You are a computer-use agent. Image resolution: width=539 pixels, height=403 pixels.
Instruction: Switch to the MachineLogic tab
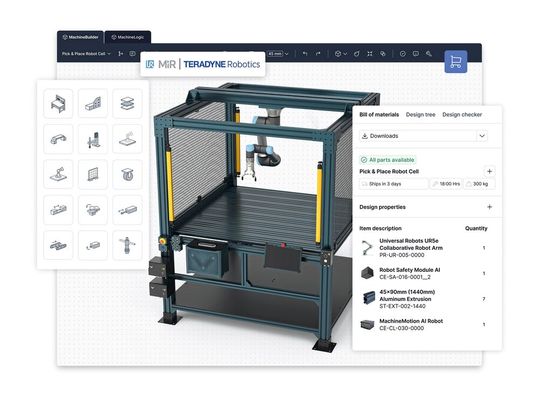(128, 37)
